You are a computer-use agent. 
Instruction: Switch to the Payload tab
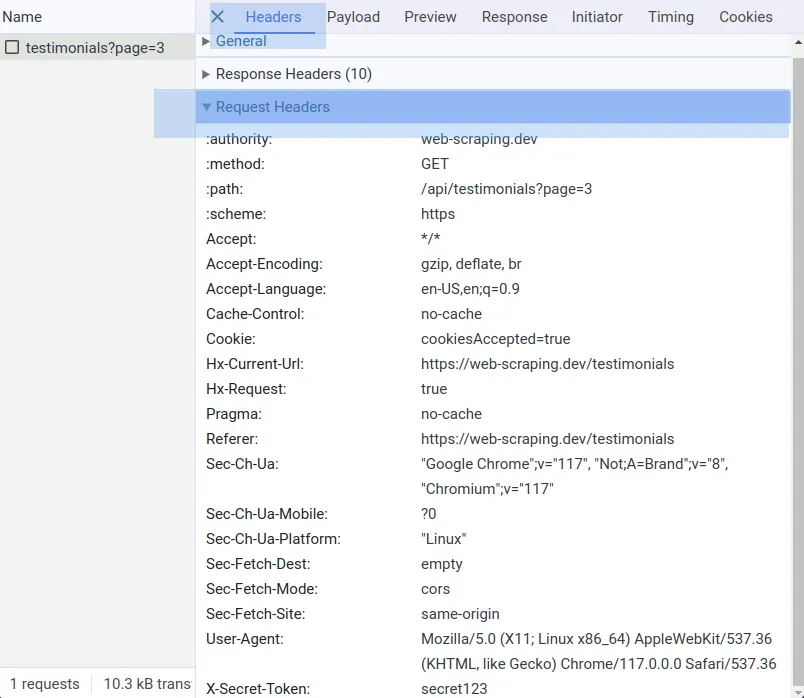353,17
